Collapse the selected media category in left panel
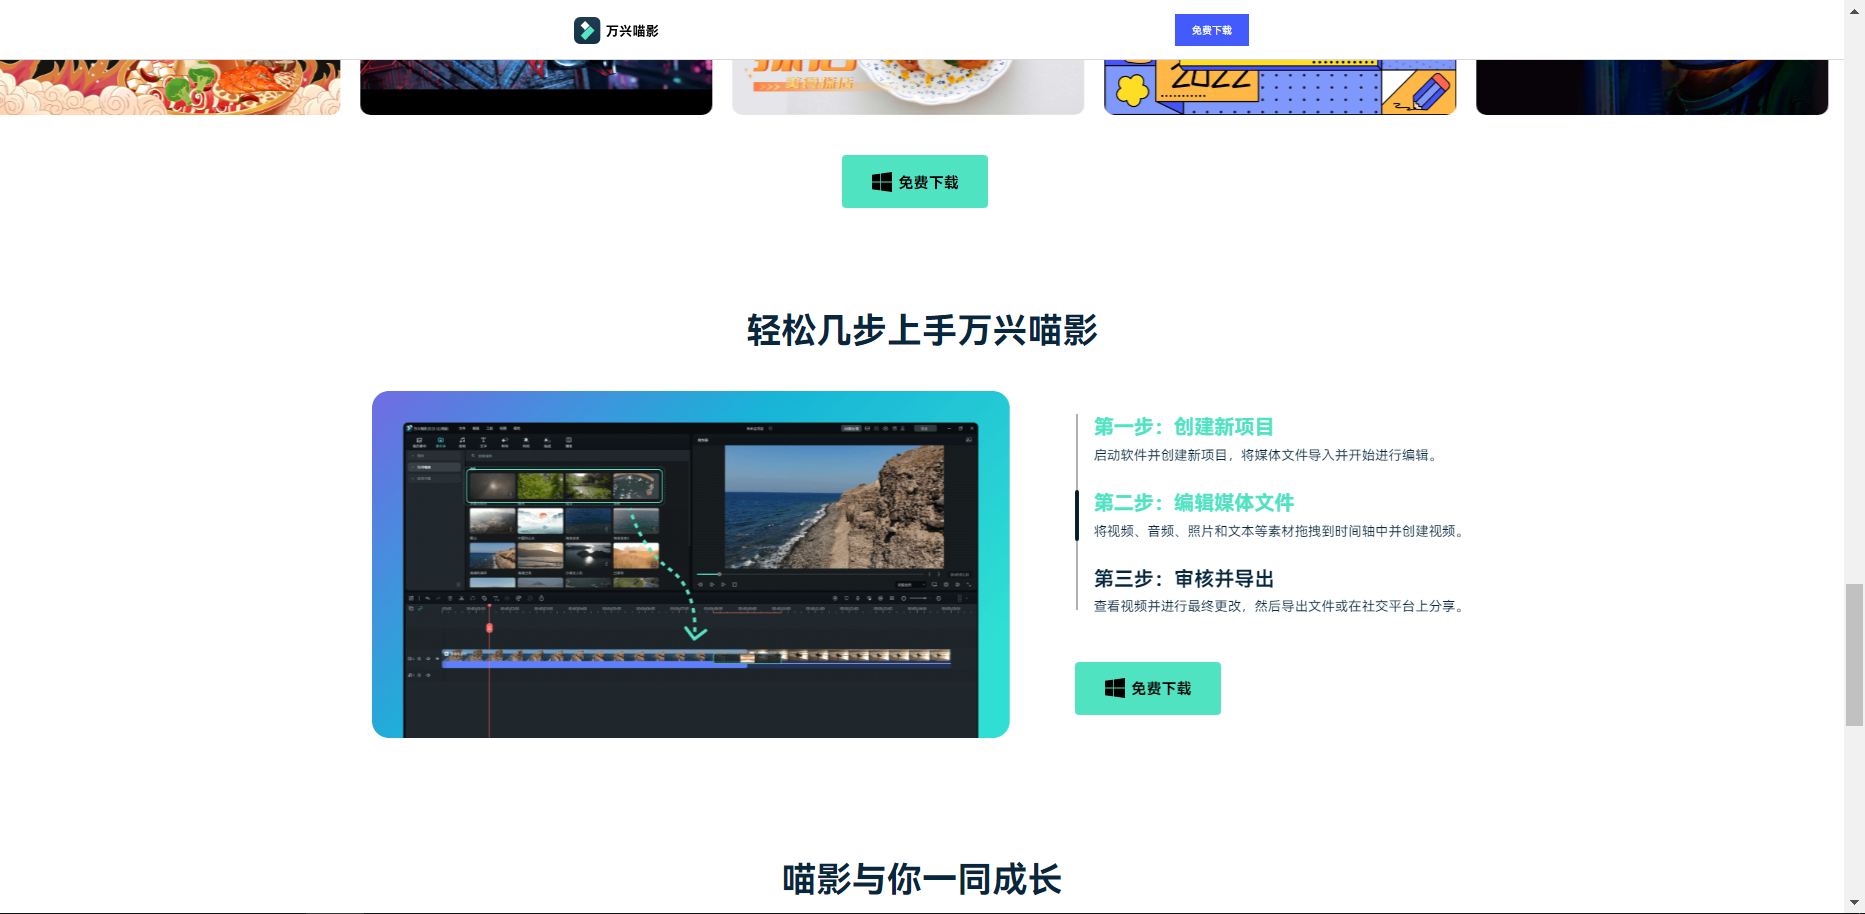 [x=413, y=467]
